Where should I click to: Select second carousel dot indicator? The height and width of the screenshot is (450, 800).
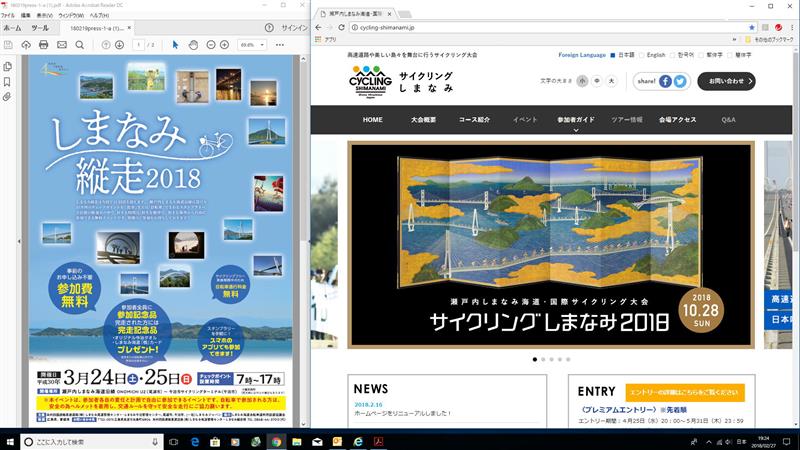(543, 359)
